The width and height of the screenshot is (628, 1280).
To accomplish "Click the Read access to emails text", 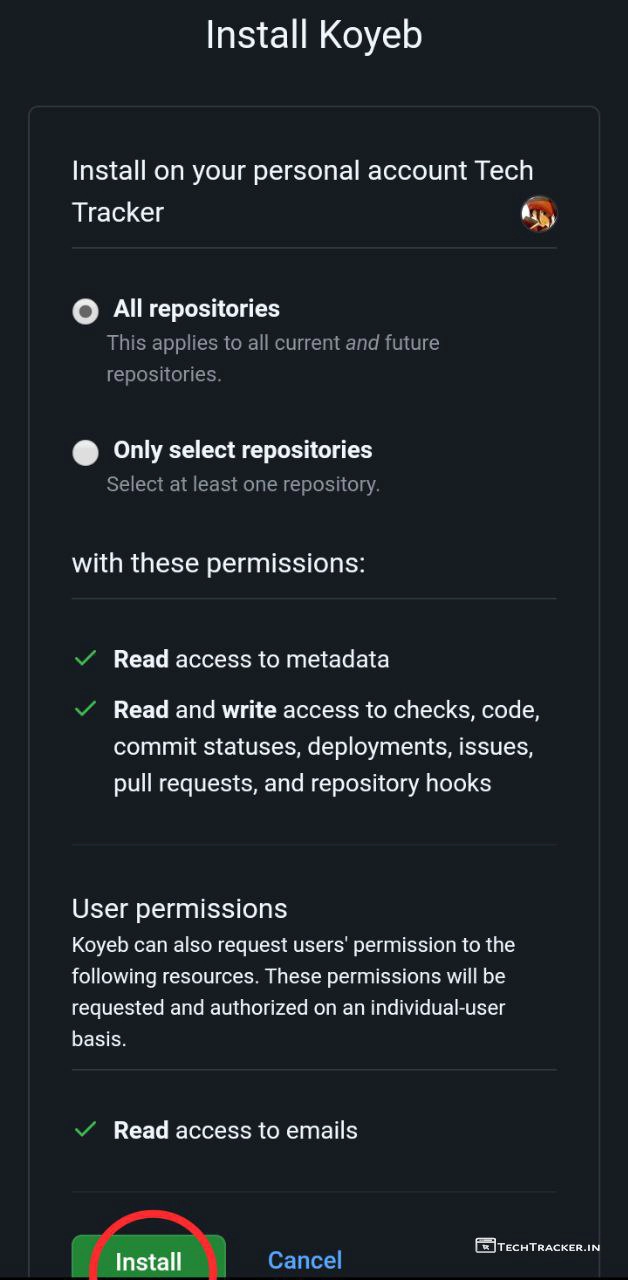I will (235, 1130).
